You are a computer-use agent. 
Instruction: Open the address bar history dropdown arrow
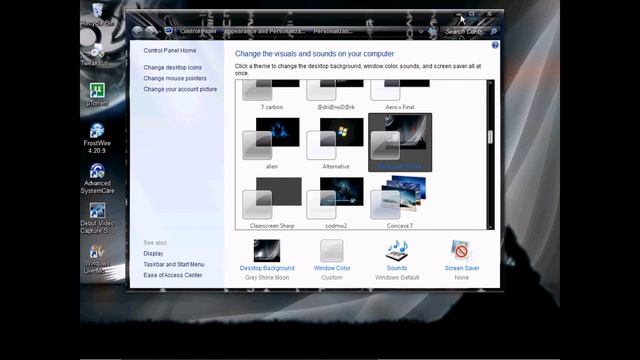pos(421,31)
